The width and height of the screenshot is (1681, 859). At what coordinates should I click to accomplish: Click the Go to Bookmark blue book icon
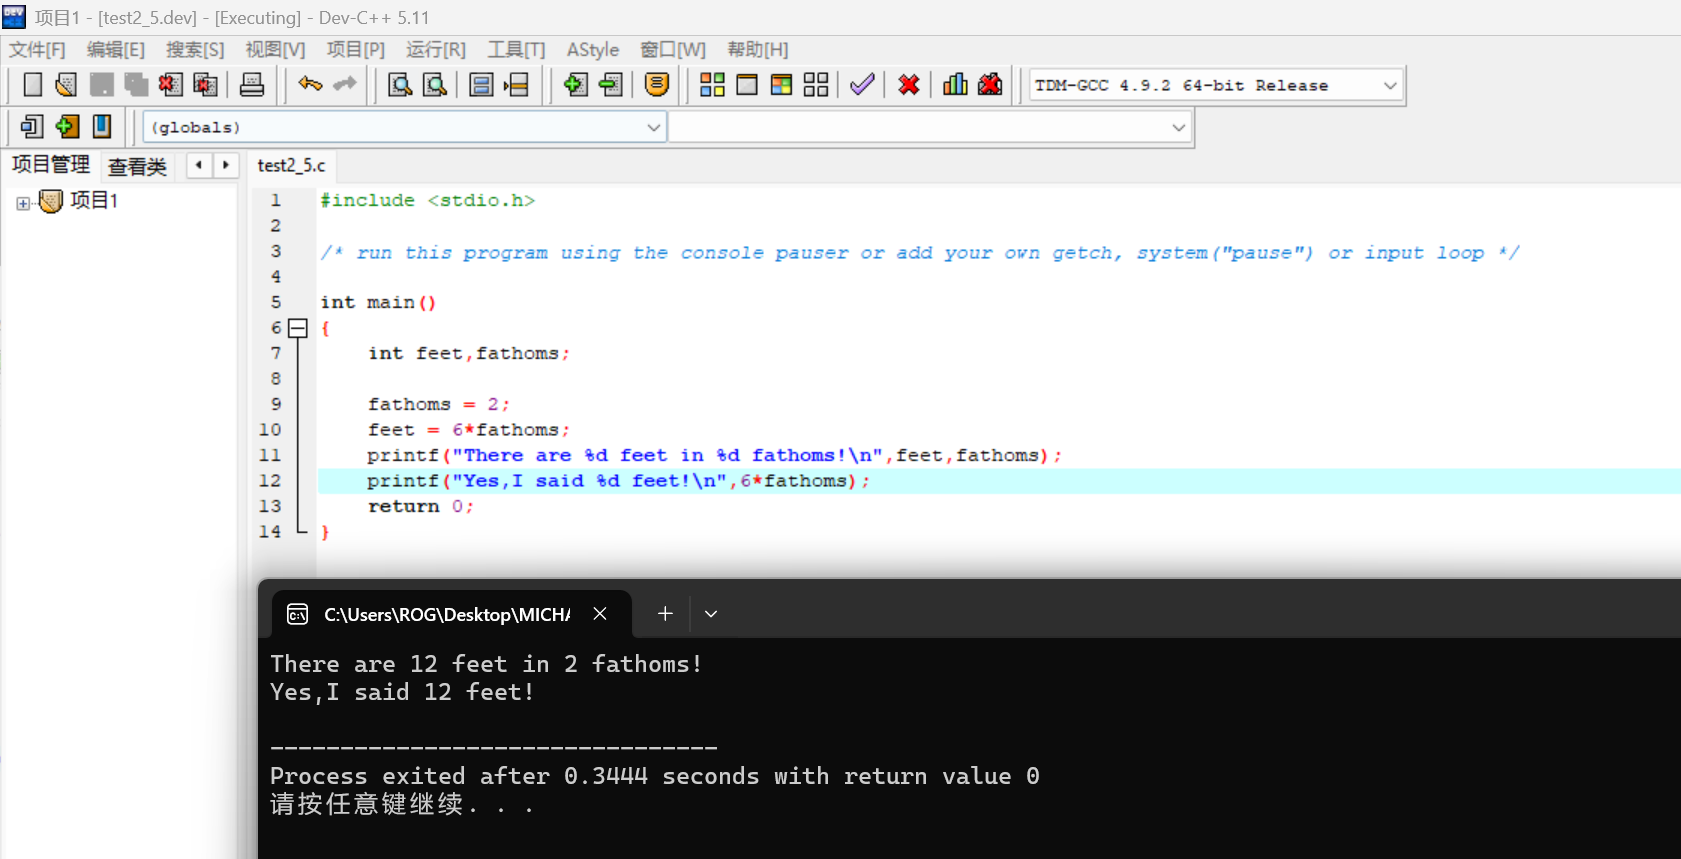click(x=101, y=126)
